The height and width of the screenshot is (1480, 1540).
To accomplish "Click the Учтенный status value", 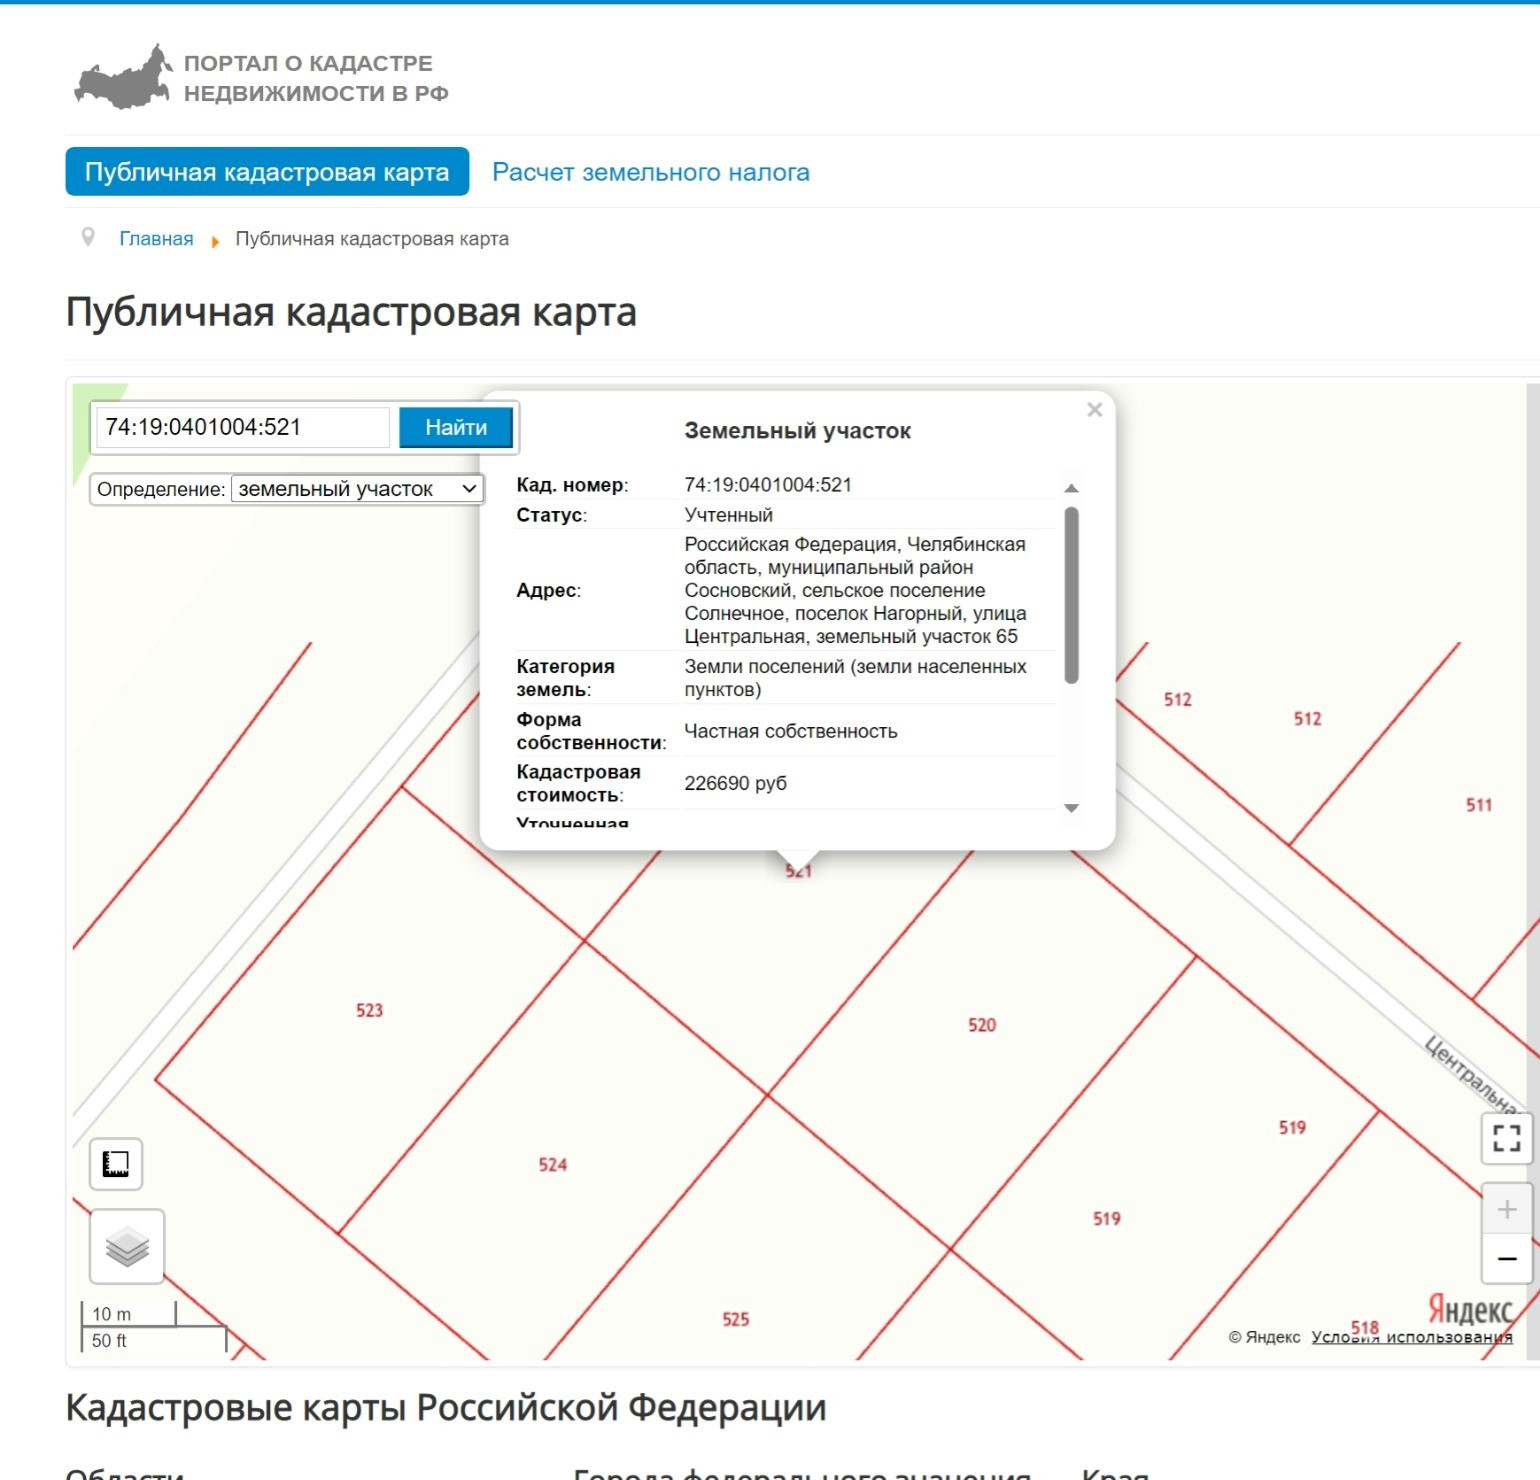I will click(729, 515).
